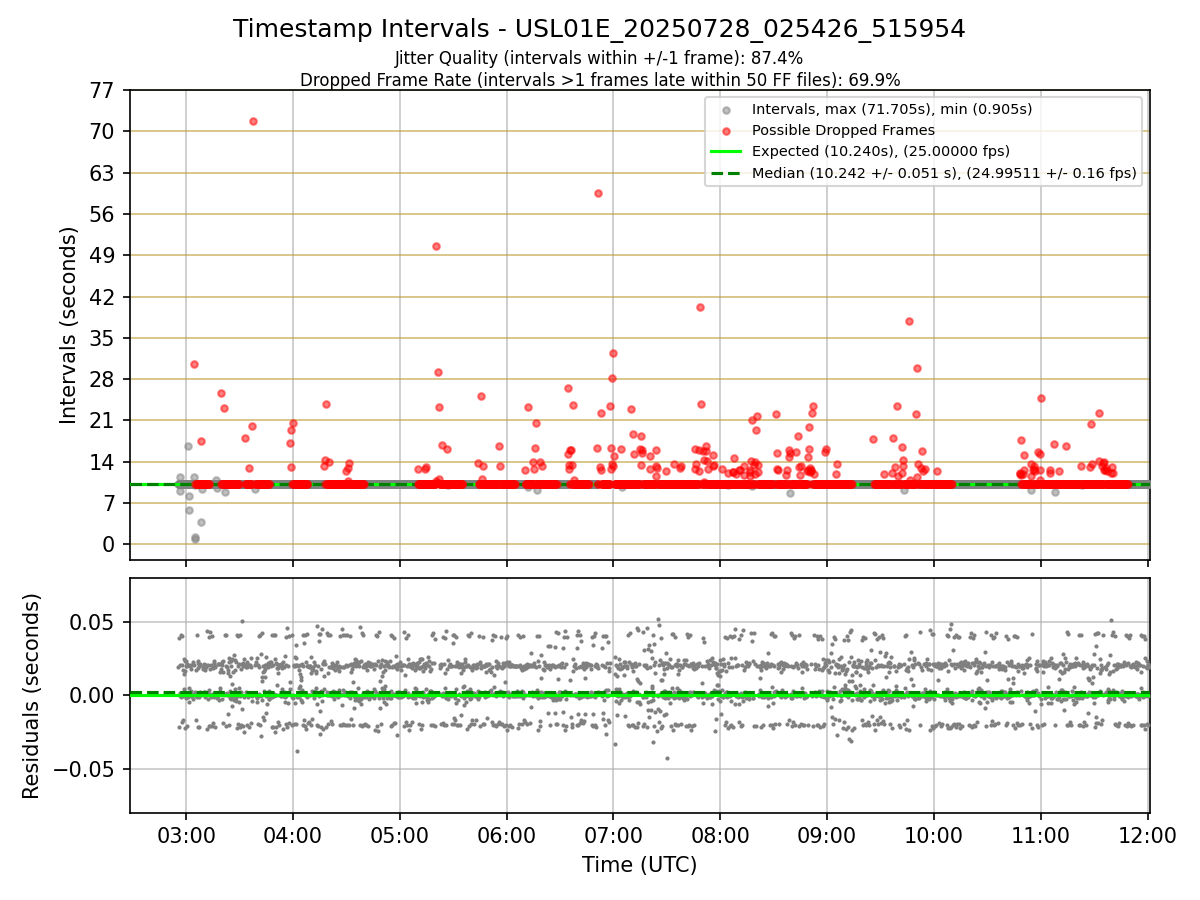
Task: Click the 'Intervals (seconds)' y-axis label
Action: pyautogui.click(x=69, y=324)
